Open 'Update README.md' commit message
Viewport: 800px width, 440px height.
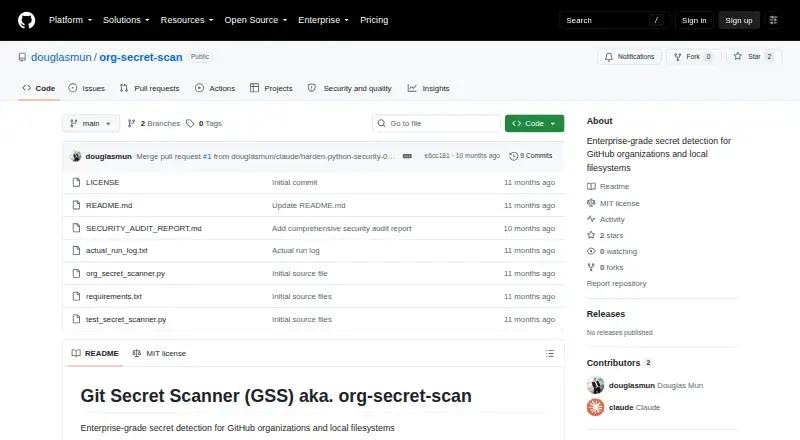click(x=309, y=205)
